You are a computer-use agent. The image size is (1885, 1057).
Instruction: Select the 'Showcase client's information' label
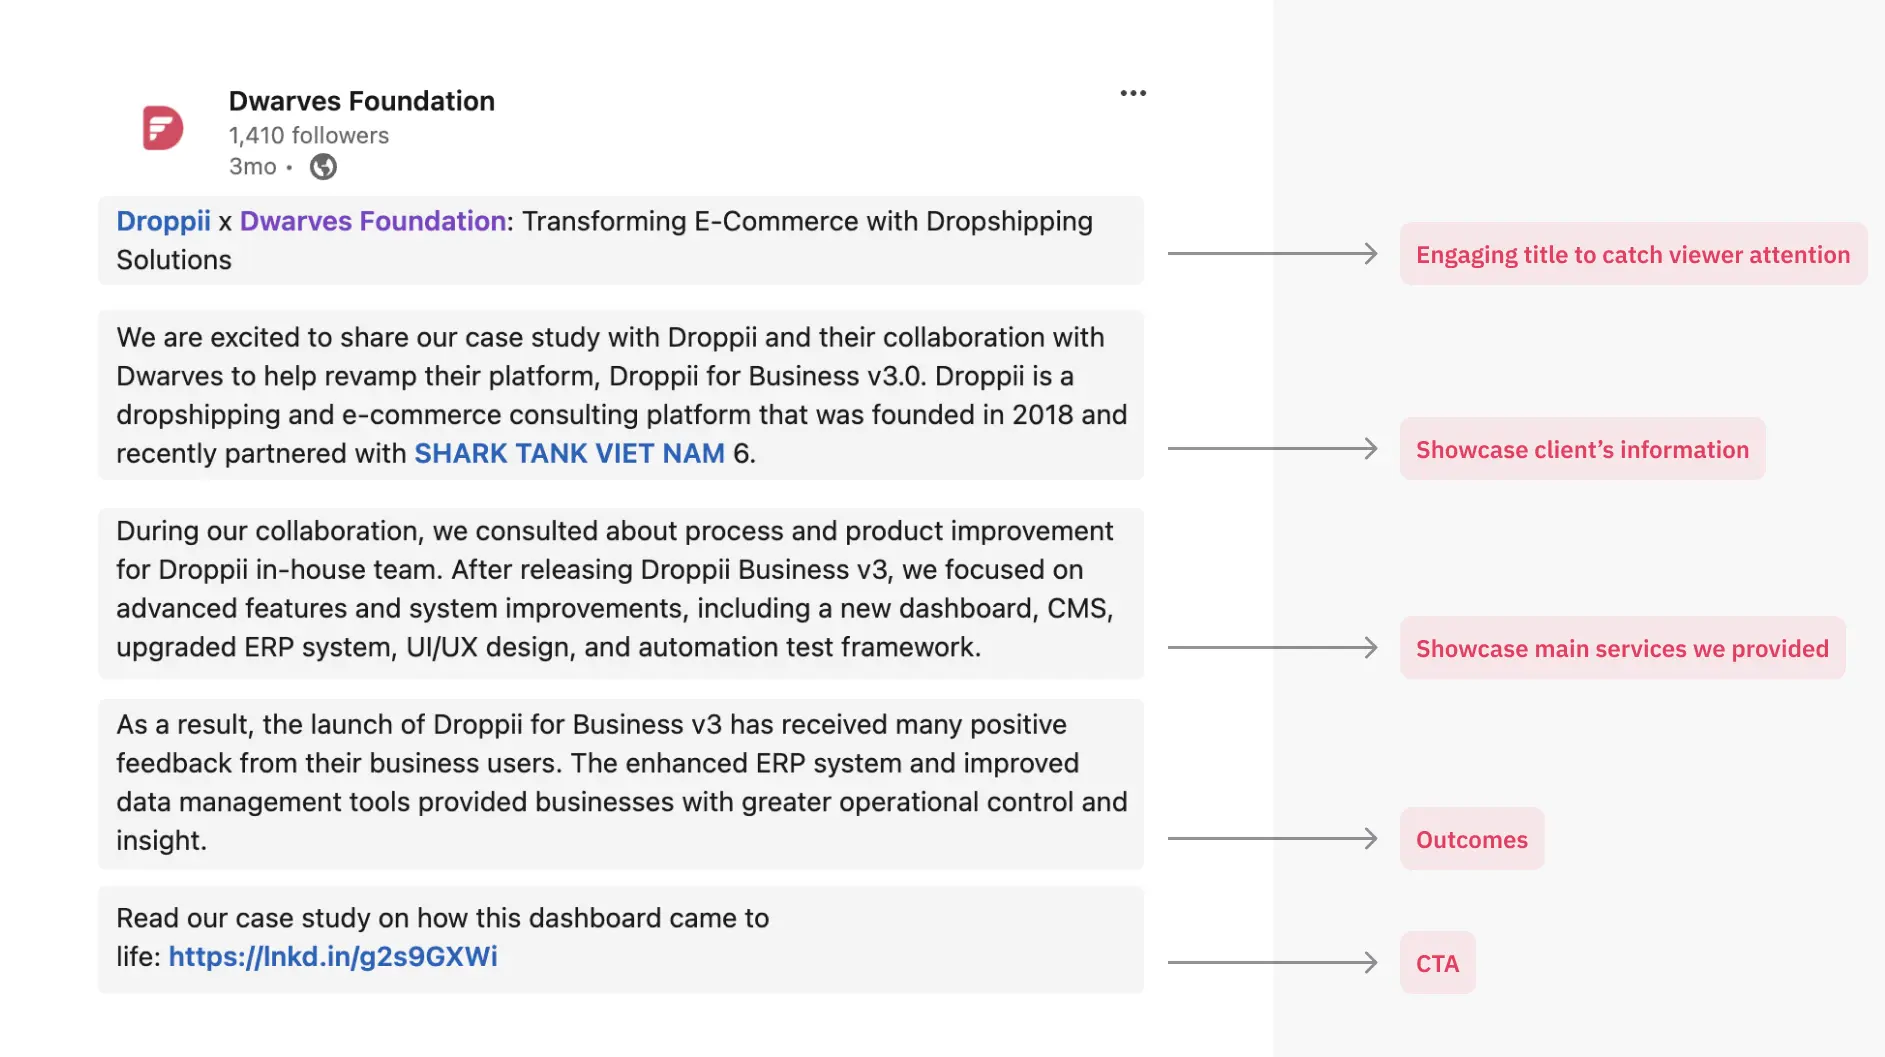coord(1582,449)
